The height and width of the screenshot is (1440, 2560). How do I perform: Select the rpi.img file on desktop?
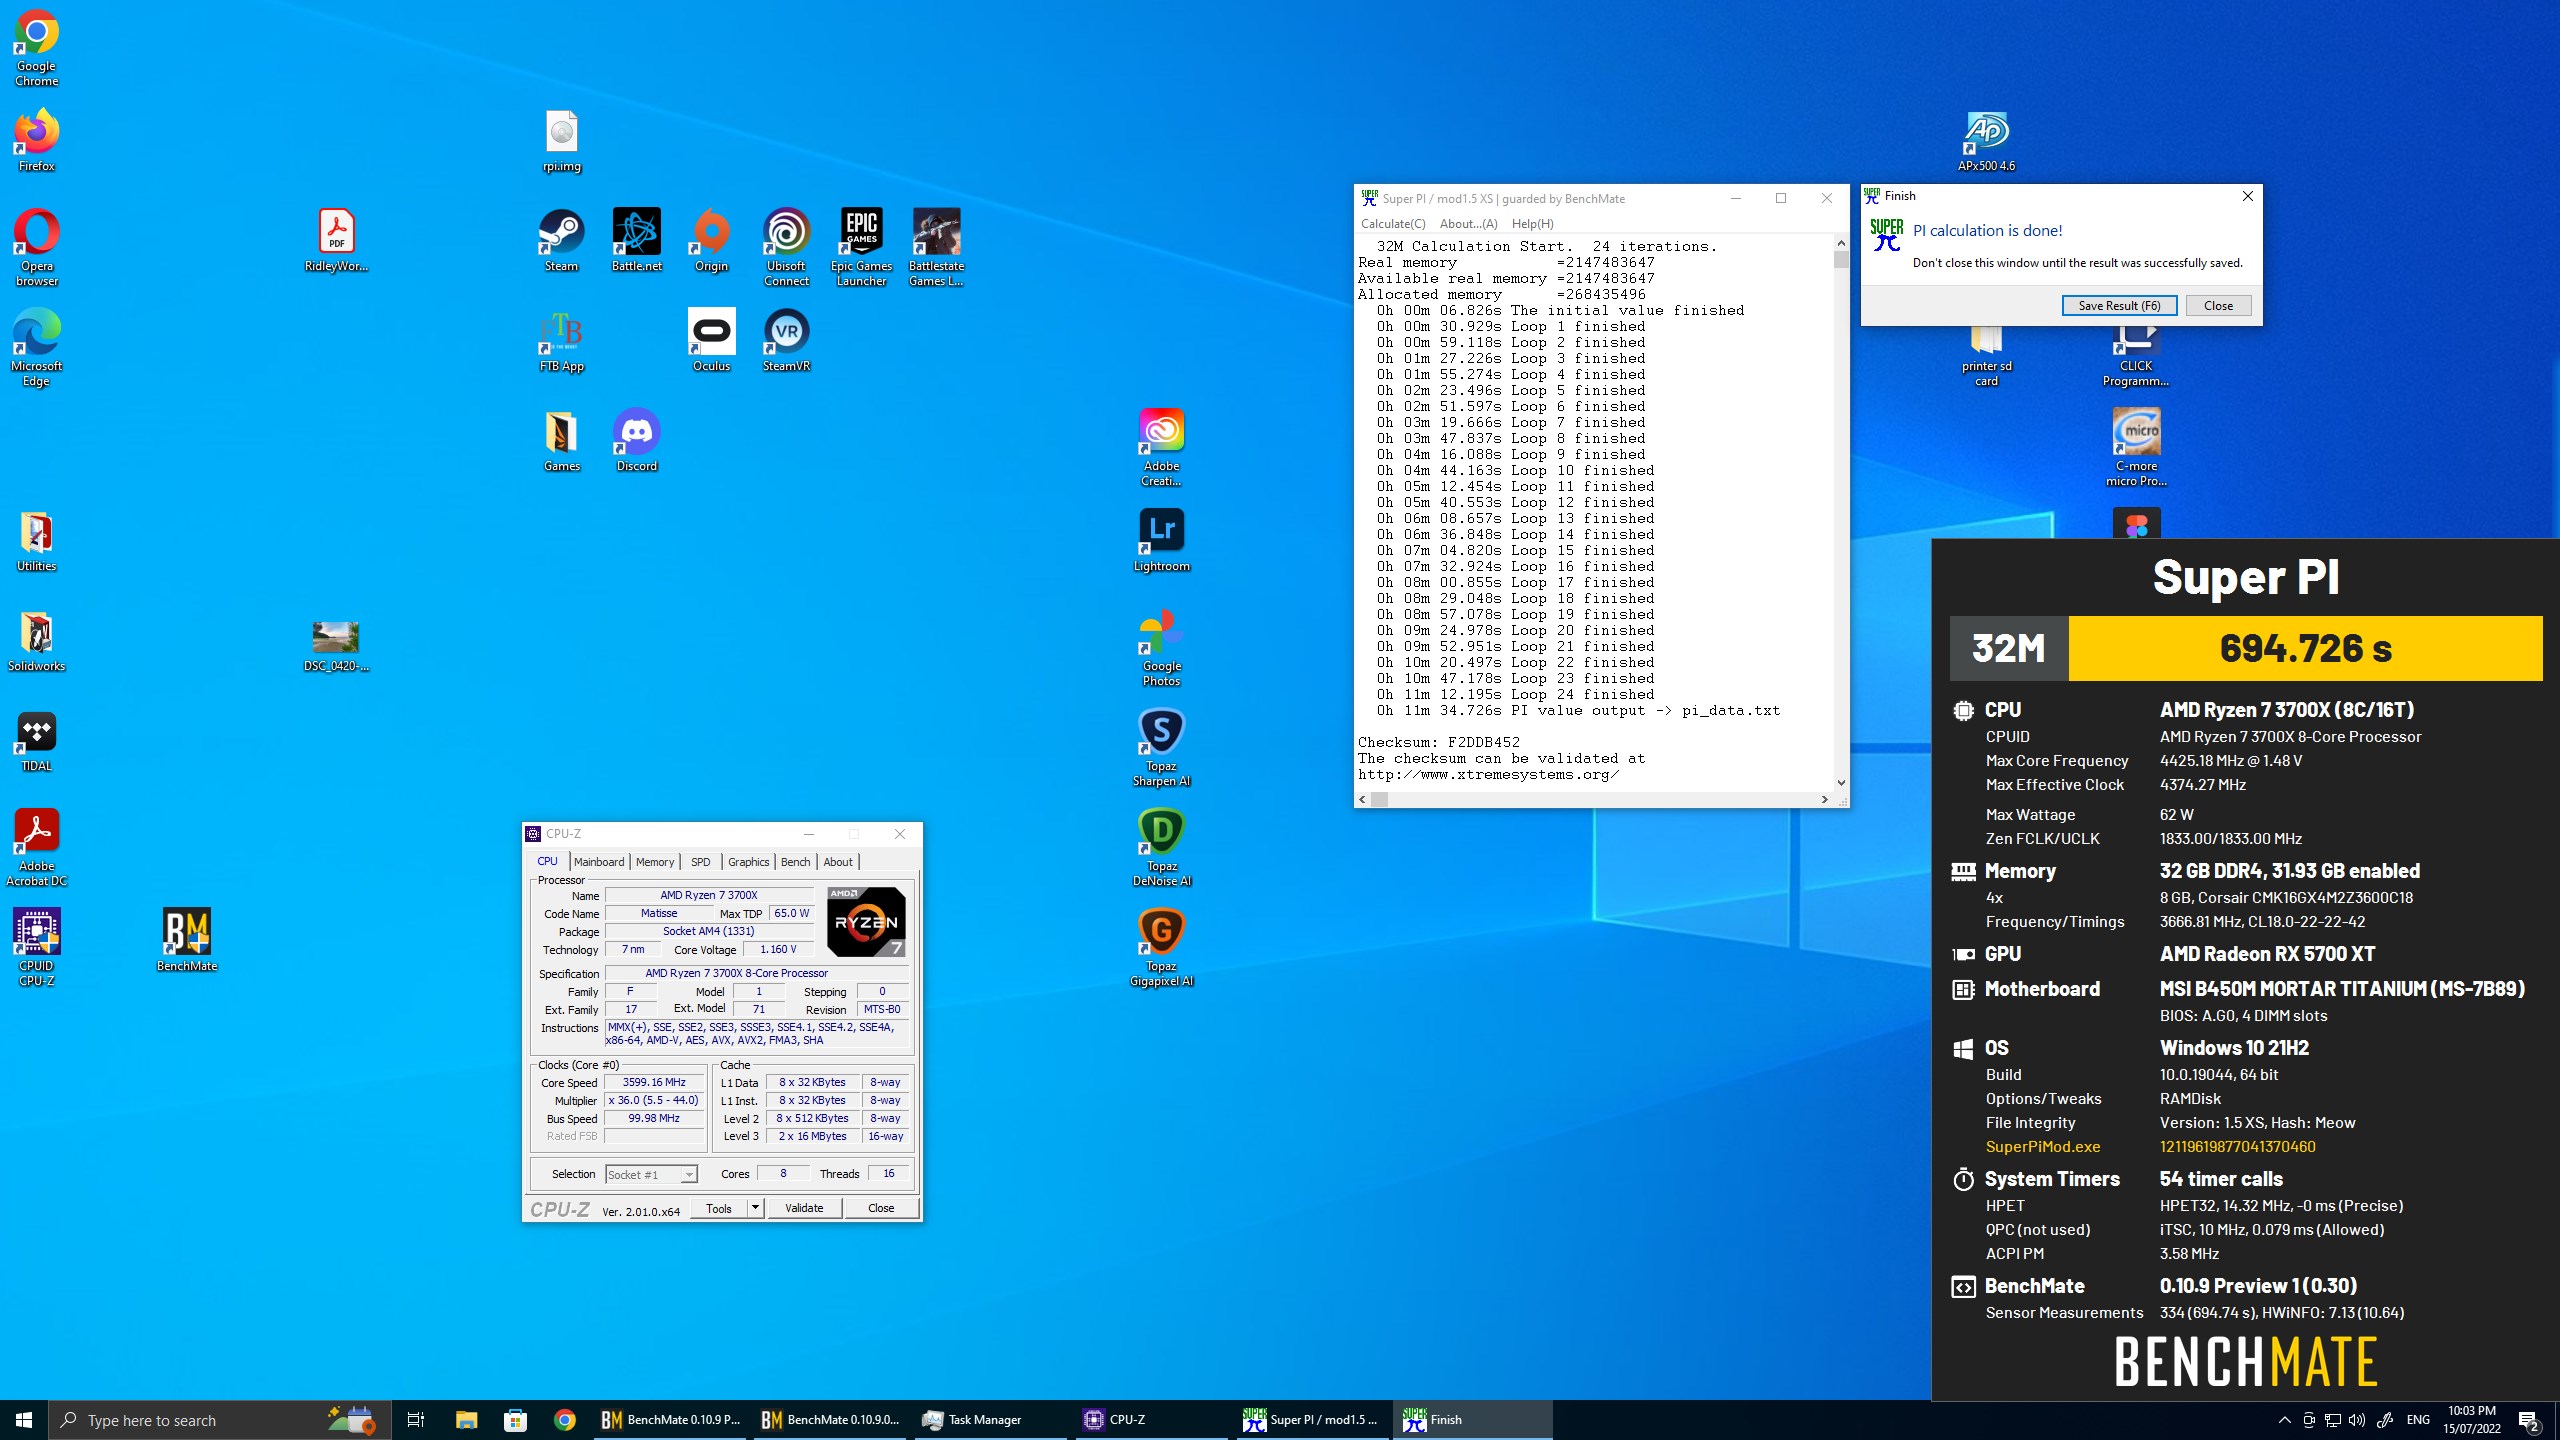coord(561,141)
